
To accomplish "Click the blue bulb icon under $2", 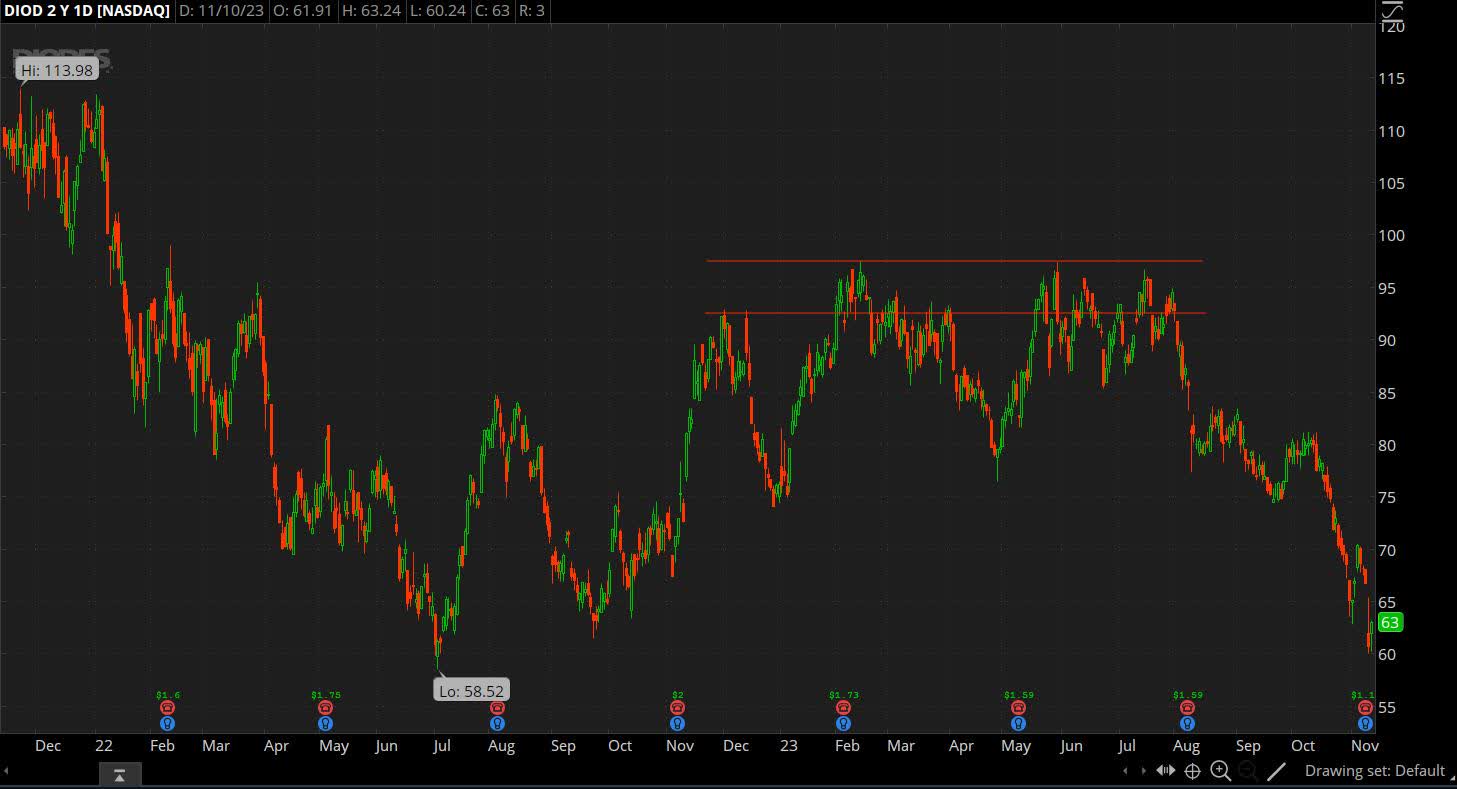I will tap(677, 723).
